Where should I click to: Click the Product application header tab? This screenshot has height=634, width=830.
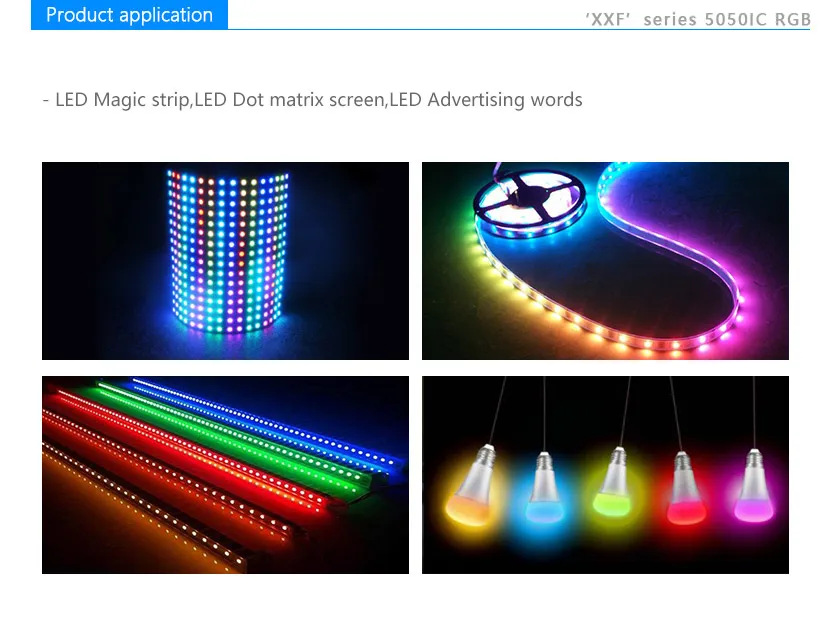[x=129, y=15]
